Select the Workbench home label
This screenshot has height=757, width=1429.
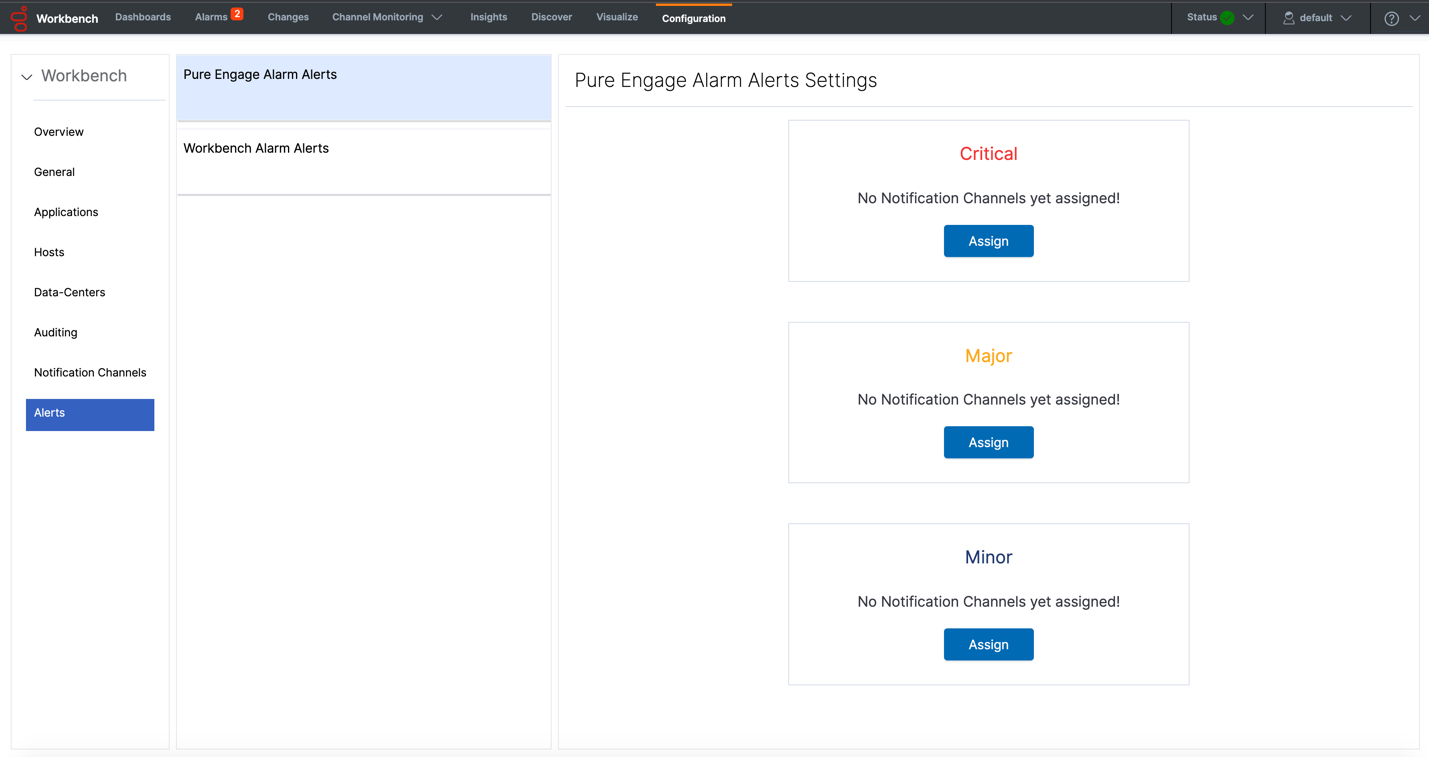[84, 75]
